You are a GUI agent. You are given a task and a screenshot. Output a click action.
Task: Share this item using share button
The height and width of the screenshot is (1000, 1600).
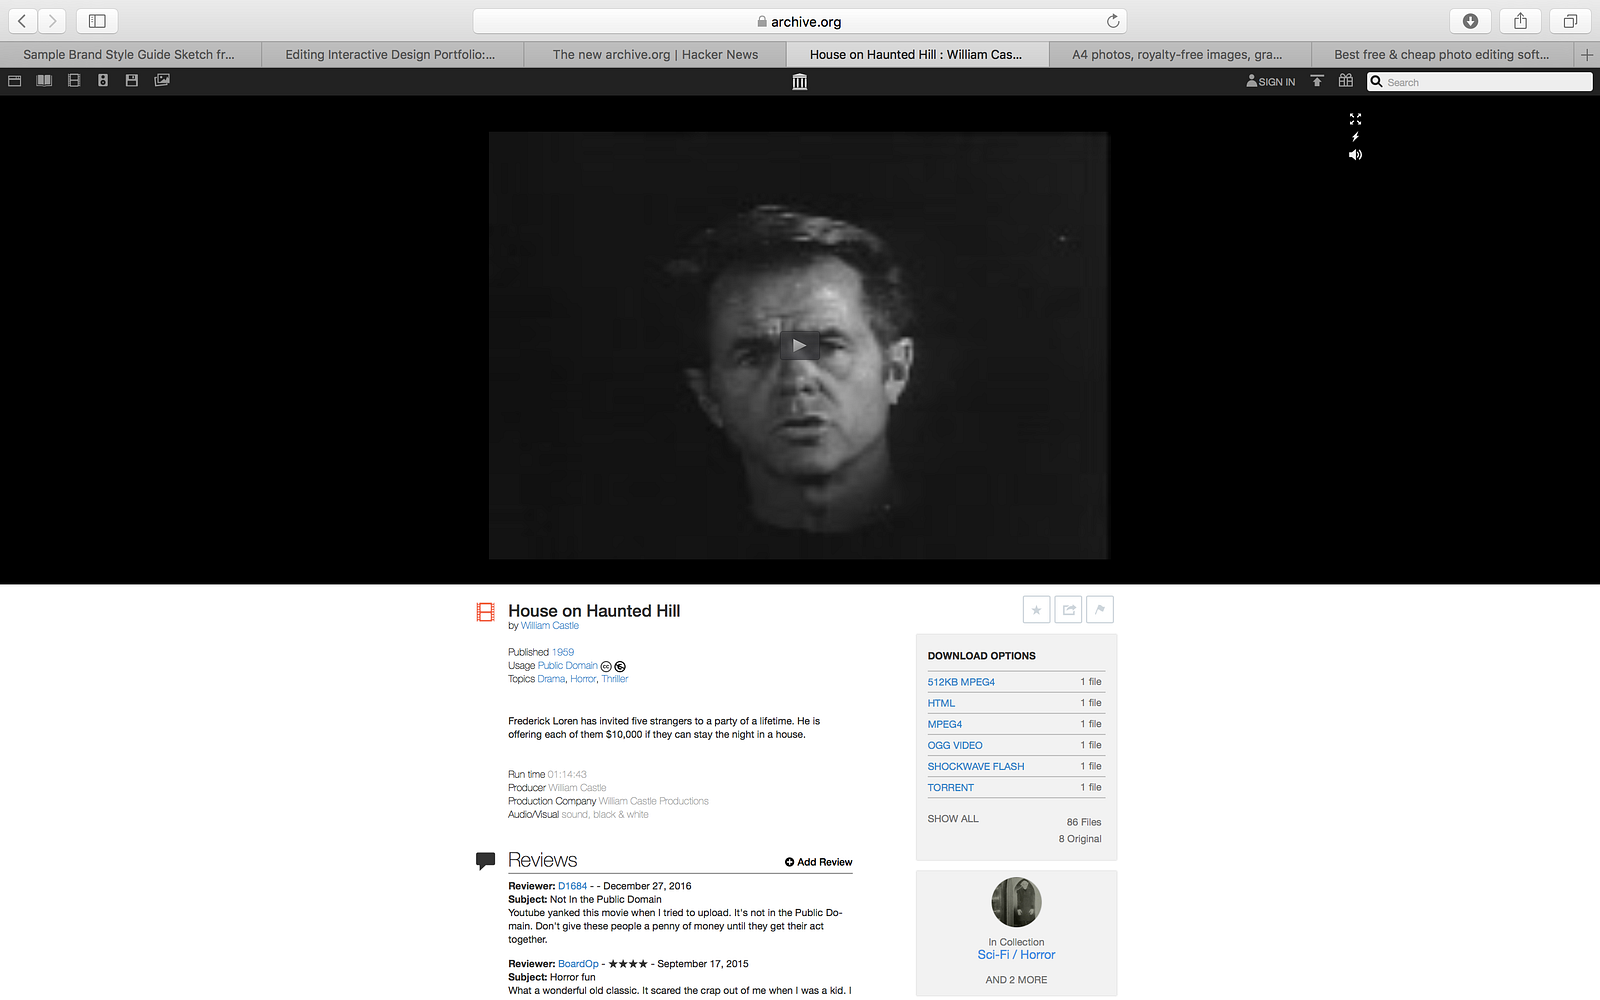click(1069, 610)
